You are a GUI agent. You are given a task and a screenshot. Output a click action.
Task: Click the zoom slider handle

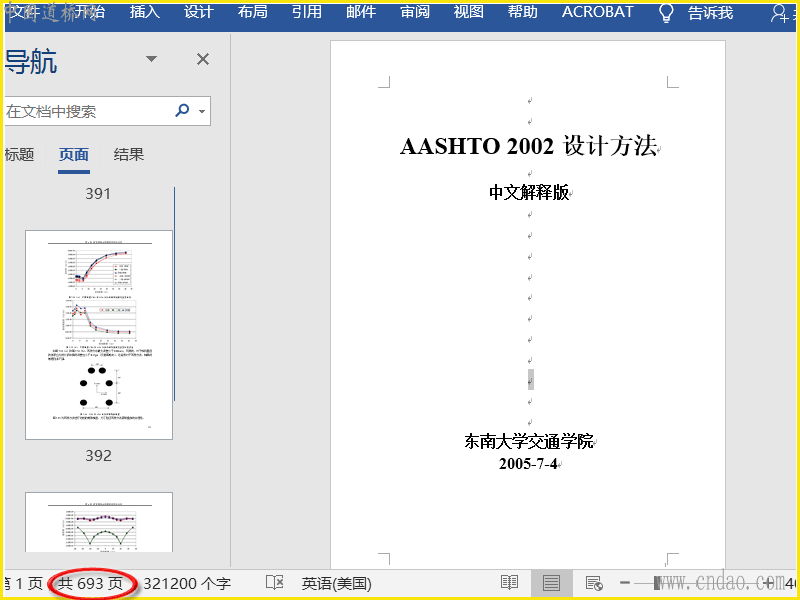point(658,583)
